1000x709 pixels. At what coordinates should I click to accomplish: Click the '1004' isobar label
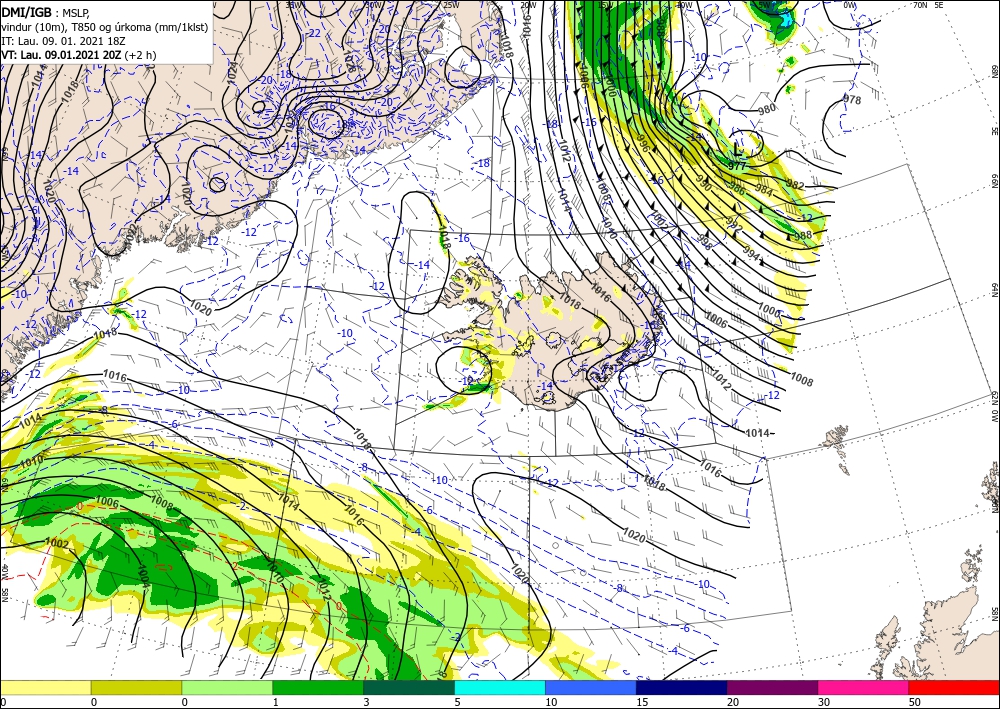tap(143, 577)
